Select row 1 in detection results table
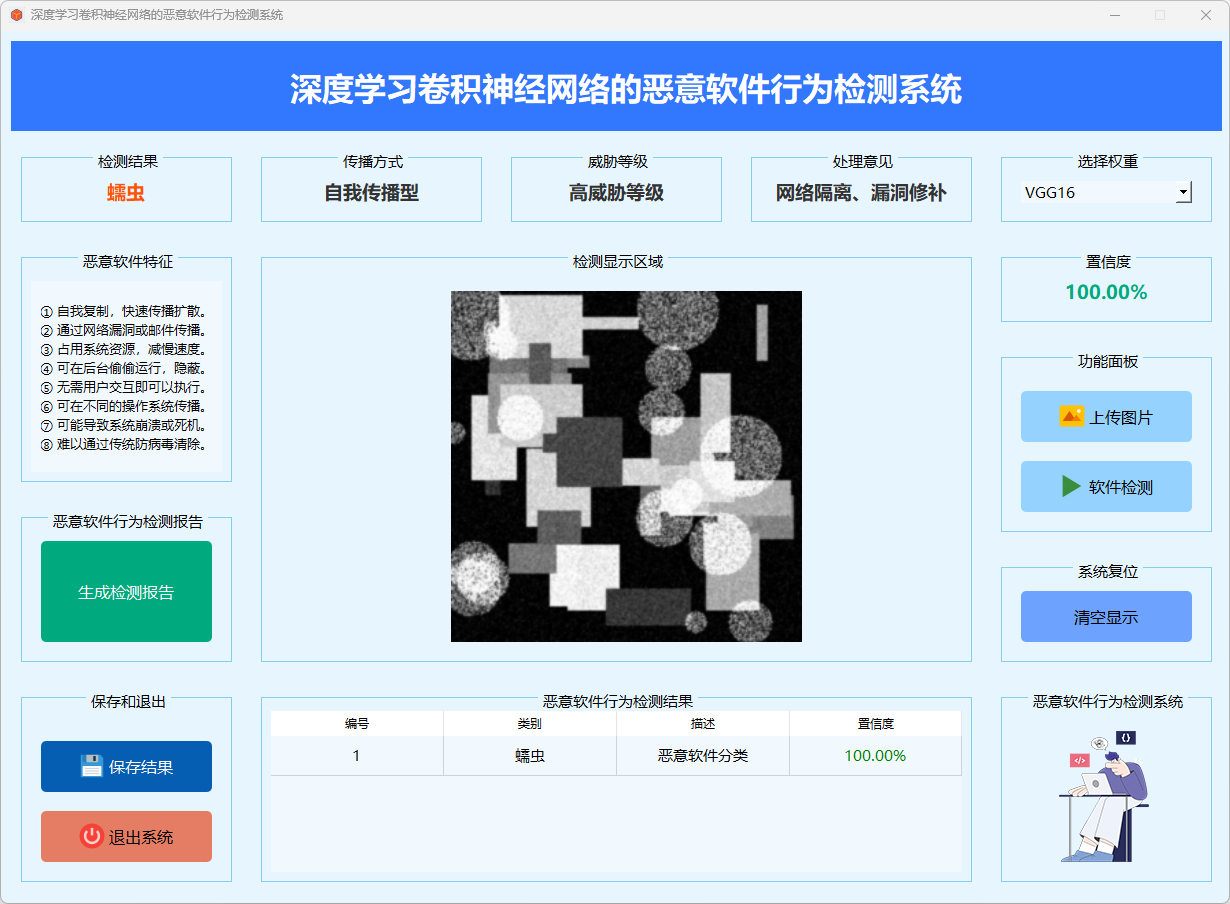The height and width of the screenshot is (904, 1230). point(357,756)
